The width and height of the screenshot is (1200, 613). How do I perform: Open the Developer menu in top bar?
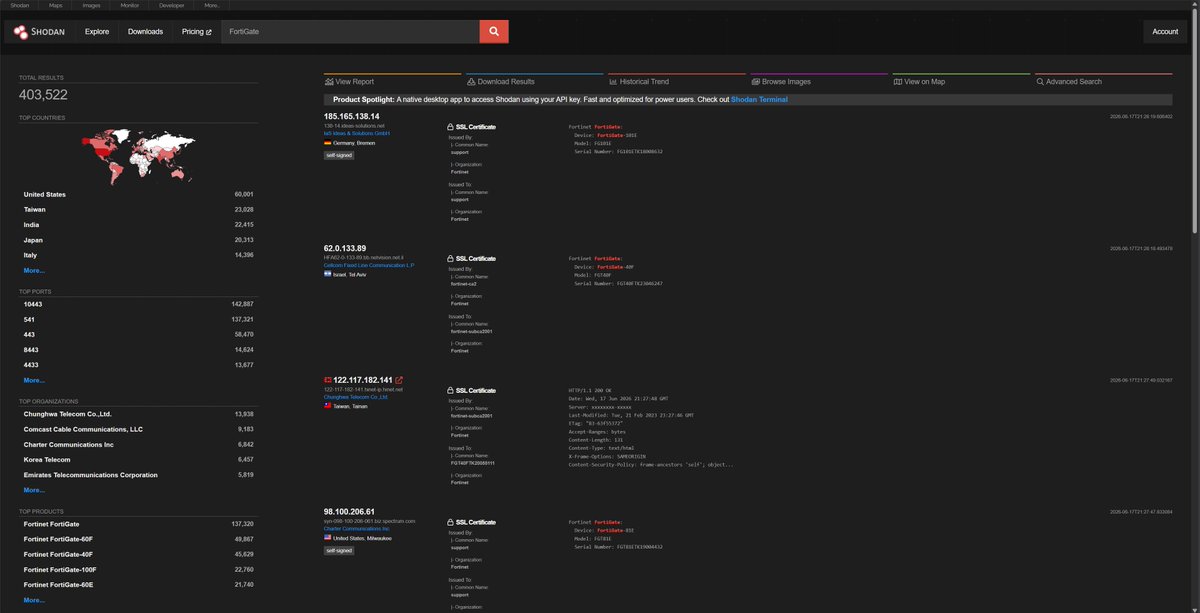pyautogui.click(x=172, y=5)
